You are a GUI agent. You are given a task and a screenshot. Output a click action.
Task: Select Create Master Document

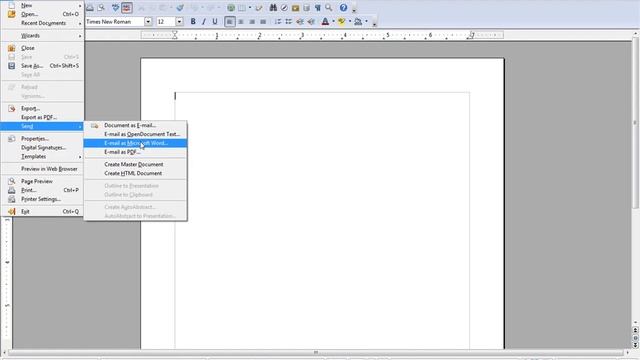coord(136,164)
